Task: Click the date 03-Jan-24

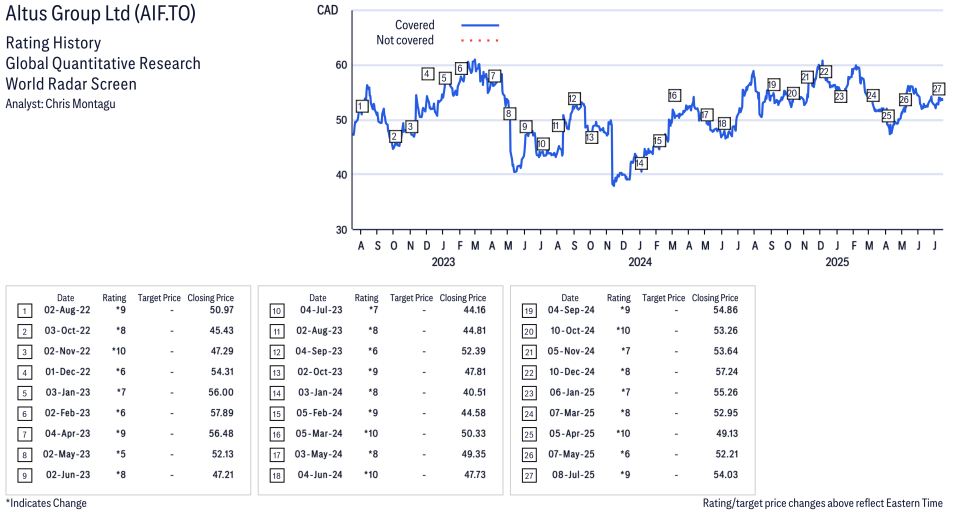Action: pos(320,393)
